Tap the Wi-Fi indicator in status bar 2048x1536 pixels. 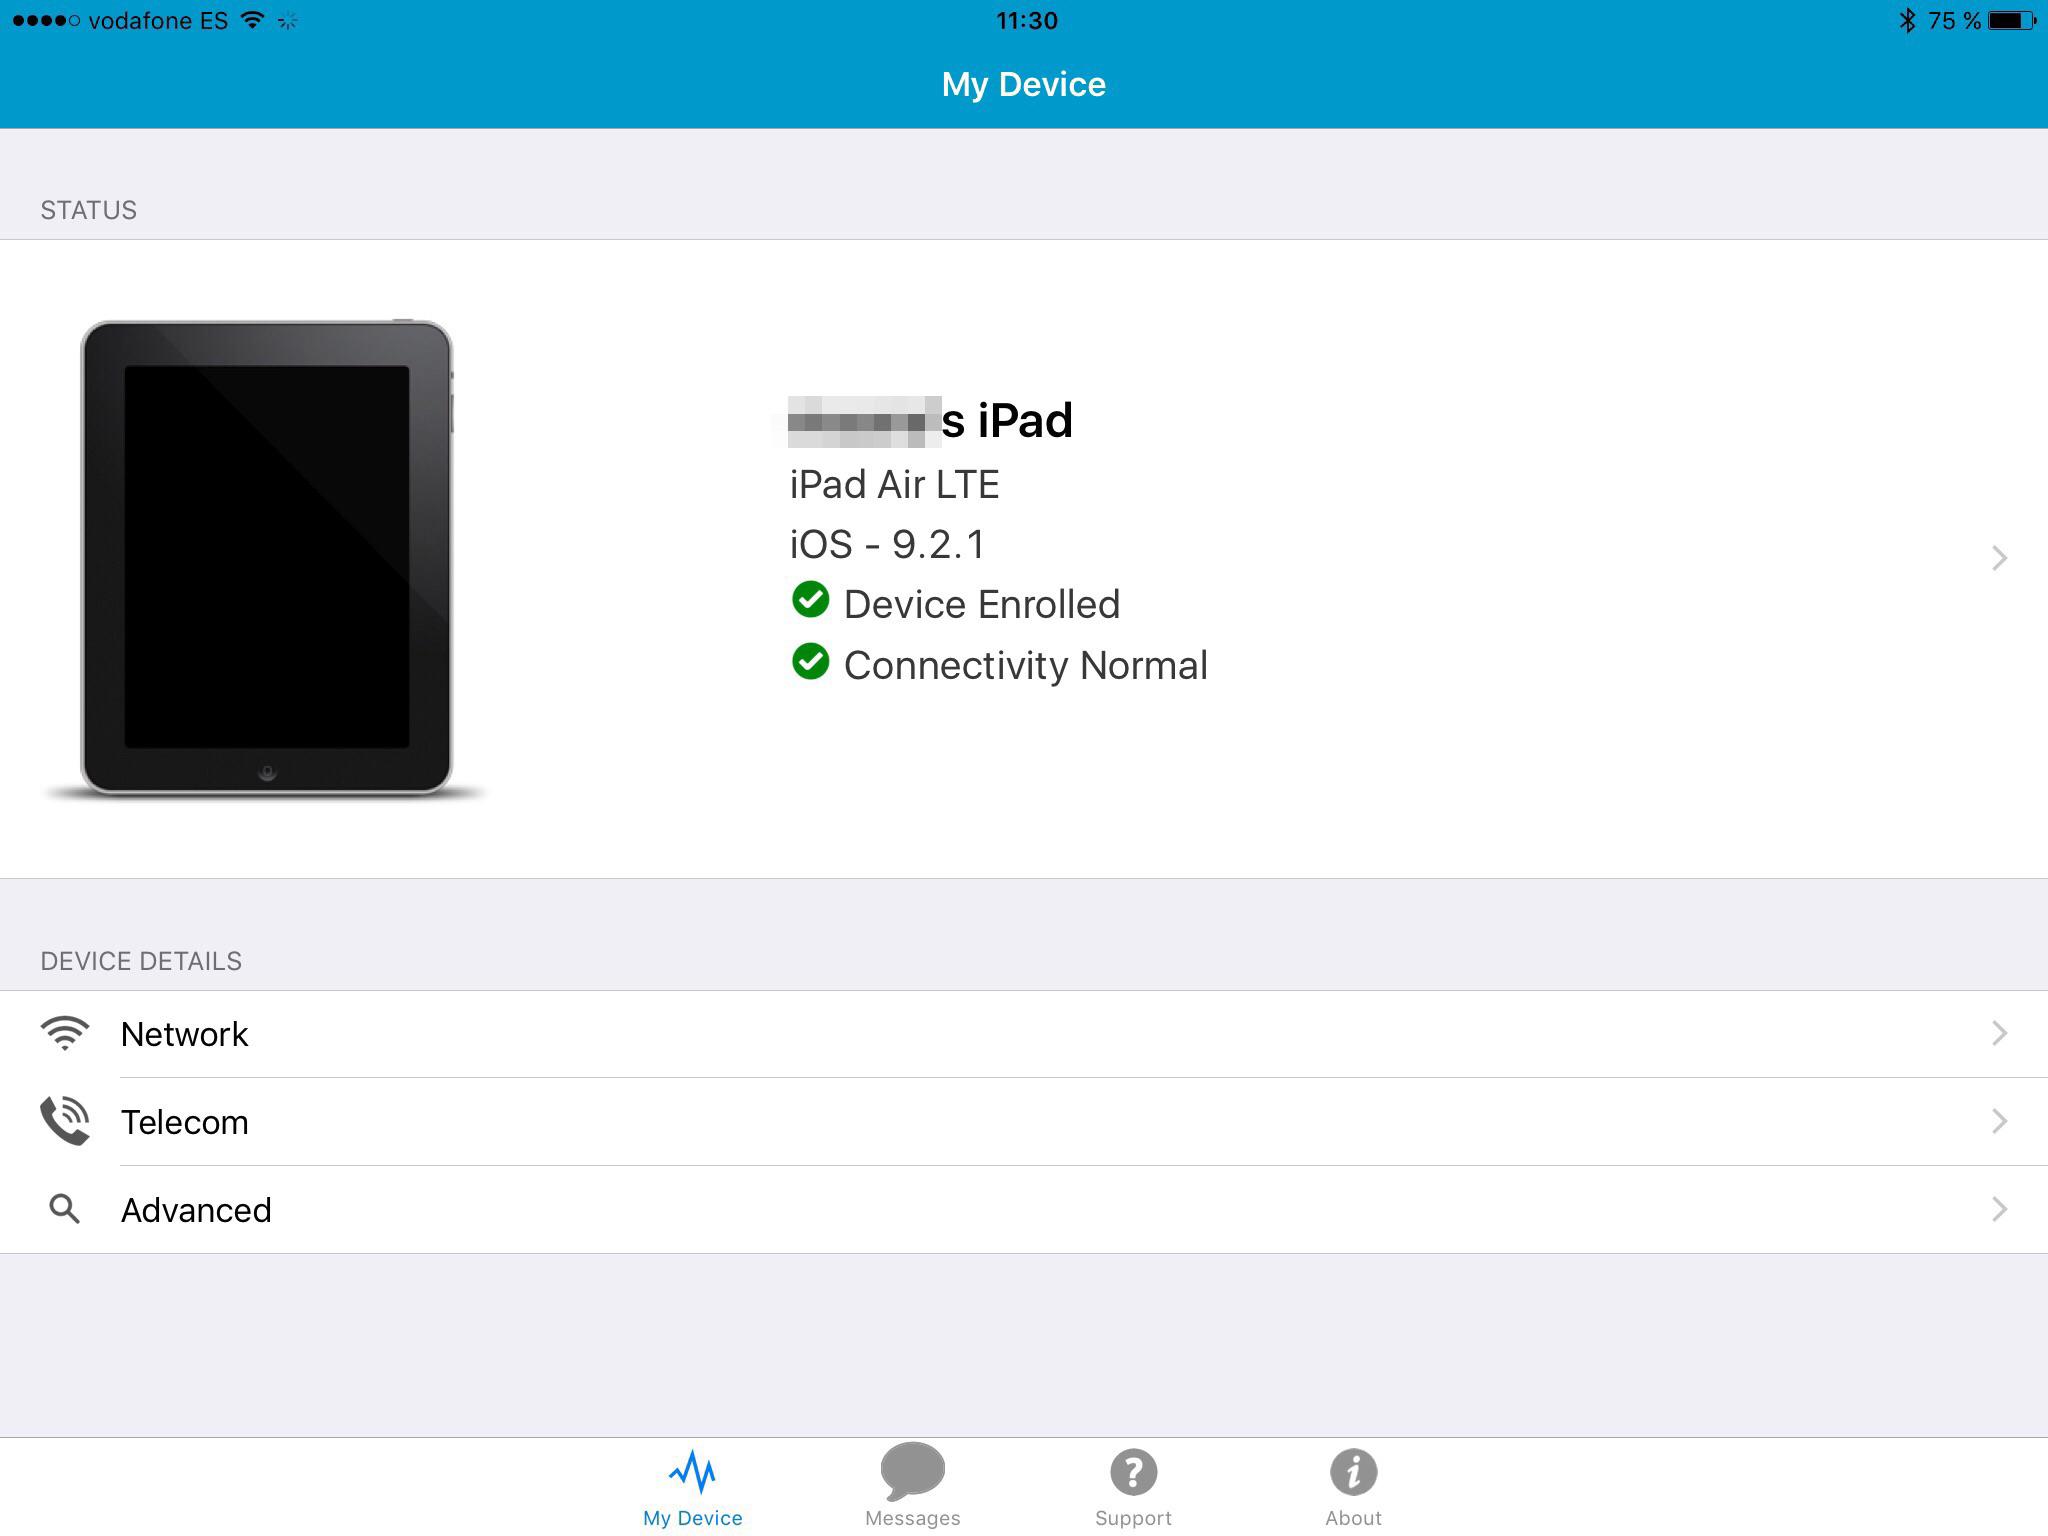(x=254, y=20)
